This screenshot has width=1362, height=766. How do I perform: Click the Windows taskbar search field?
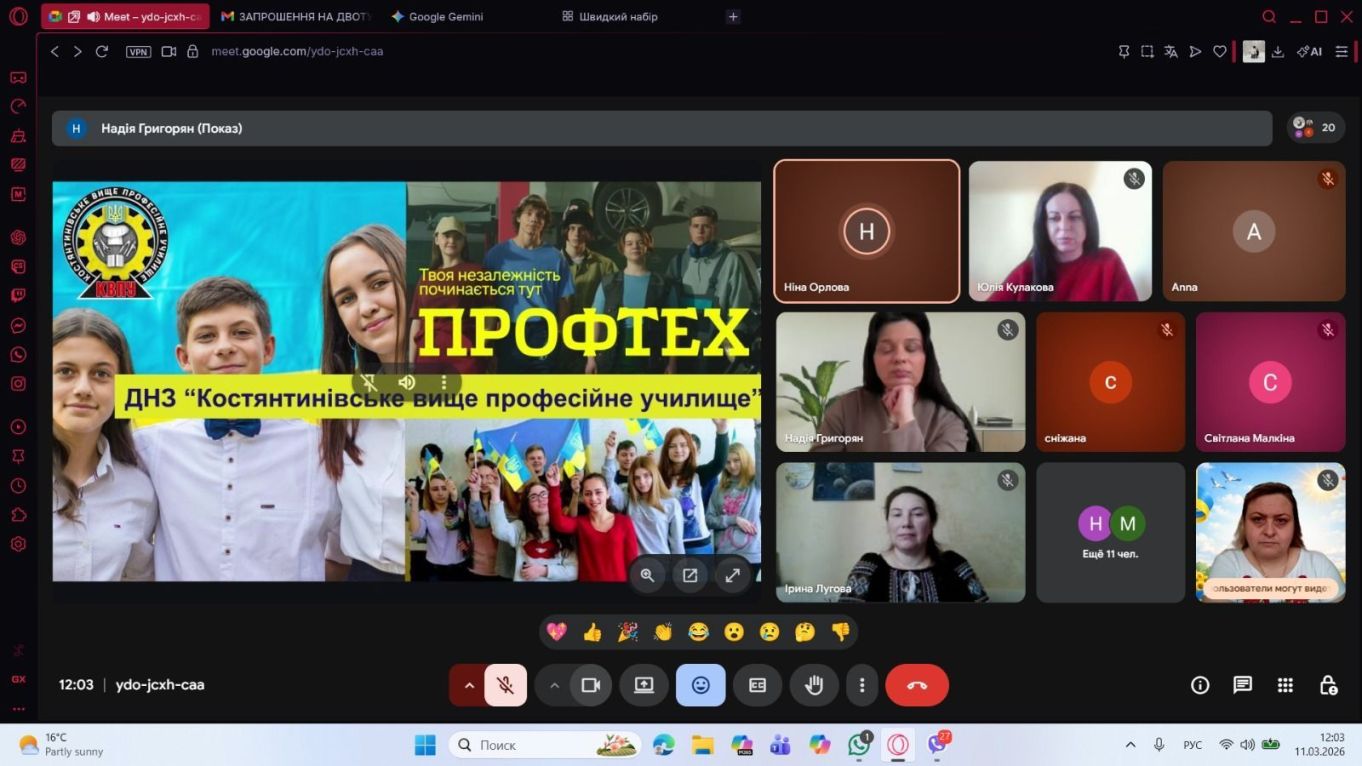click(x=530, y=745)
